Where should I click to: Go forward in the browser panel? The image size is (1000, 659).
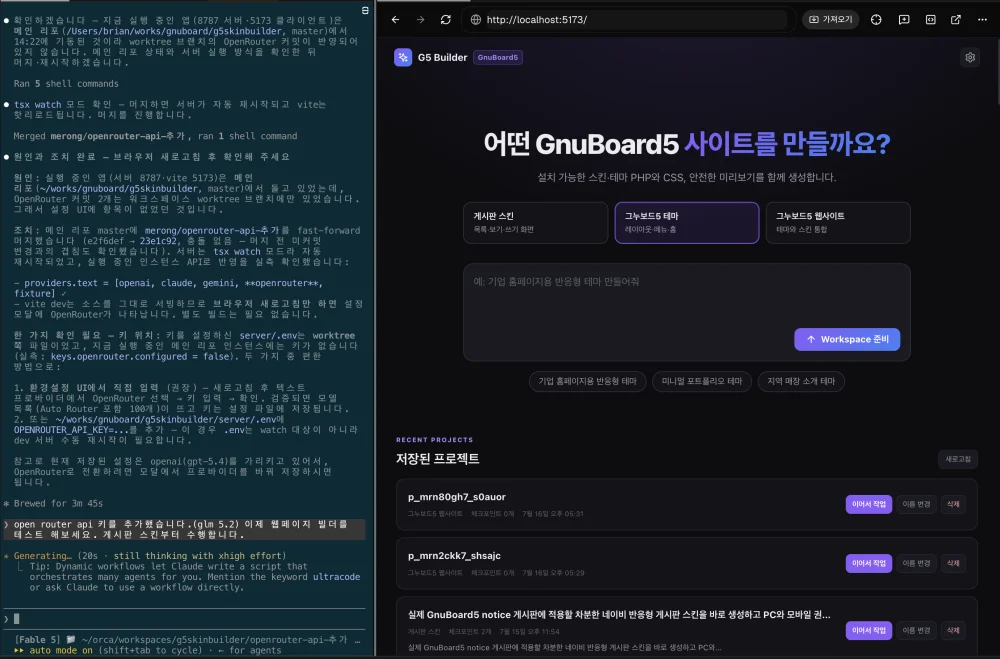click(420, 20)
